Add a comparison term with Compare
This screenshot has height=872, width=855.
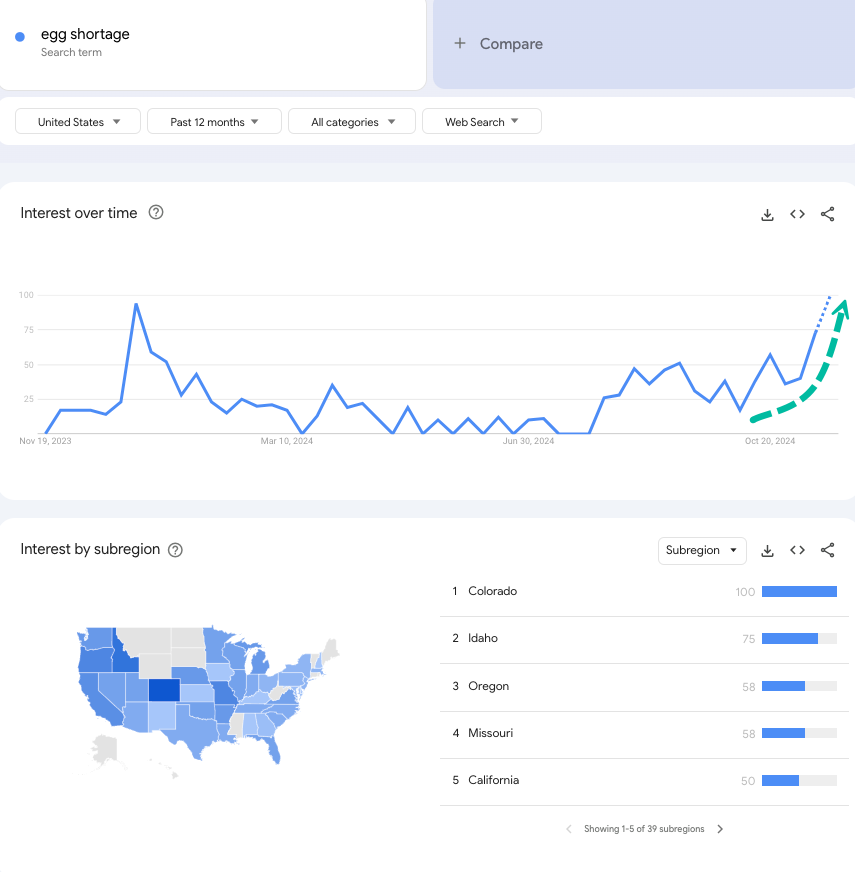(x=498, y=44)
